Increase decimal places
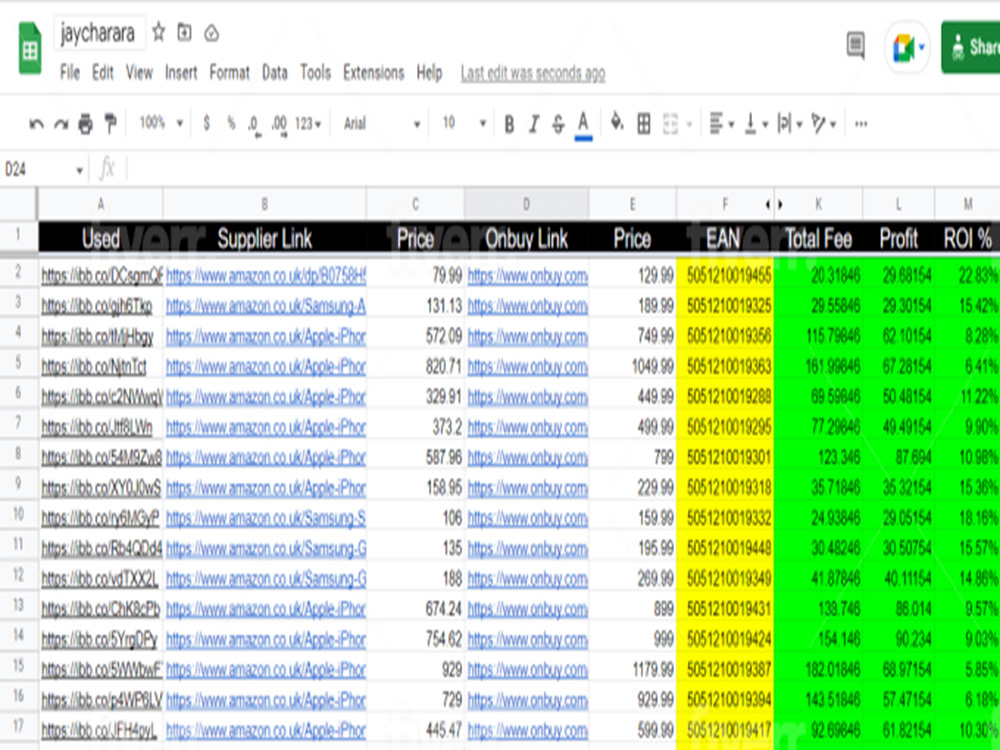Viewport: 1000px width, 750px height. click(279, 124)
